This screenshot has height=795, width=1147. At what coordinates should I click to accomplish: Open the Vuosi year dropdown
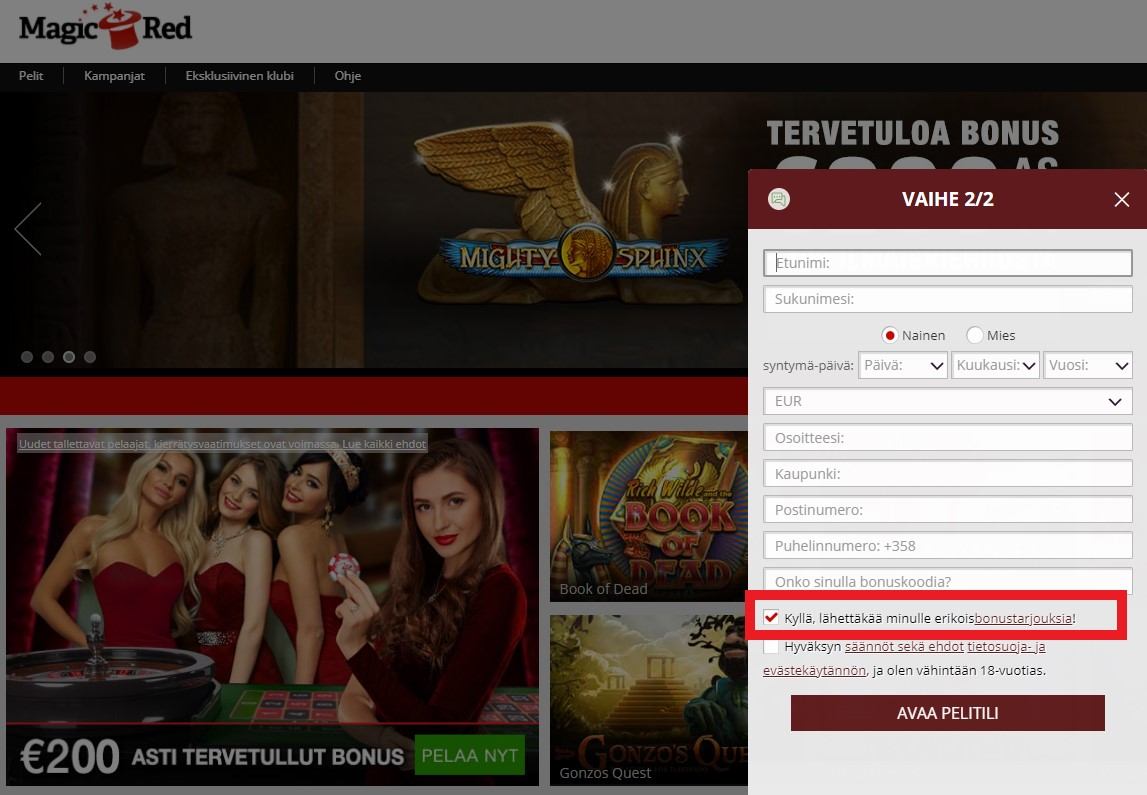coord(1088,366)
